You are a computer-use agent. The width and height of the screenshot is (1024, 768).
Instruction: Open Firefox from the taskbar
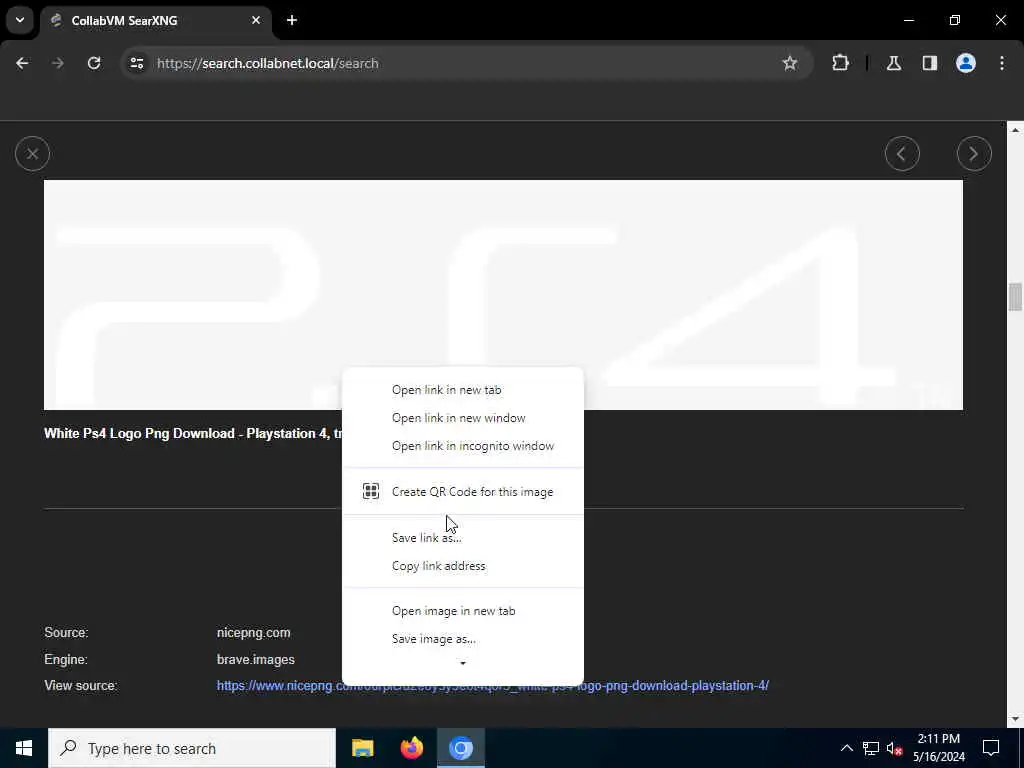pos(411,748)
